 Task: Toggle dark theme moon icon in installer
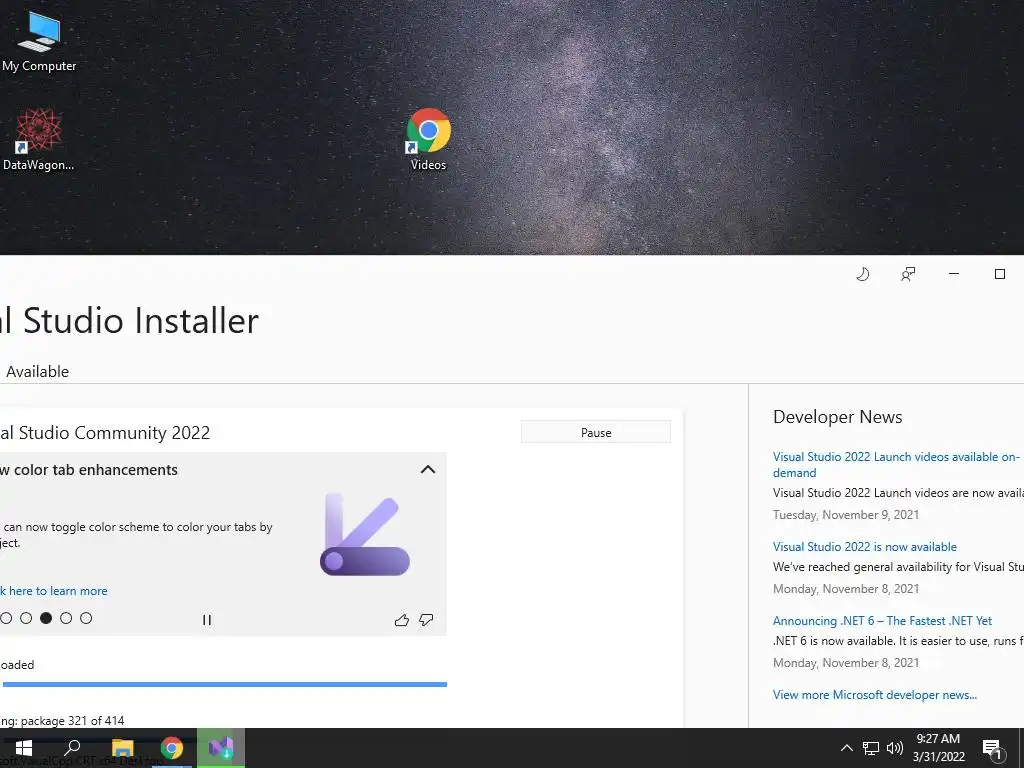click(x=863, y=274)
